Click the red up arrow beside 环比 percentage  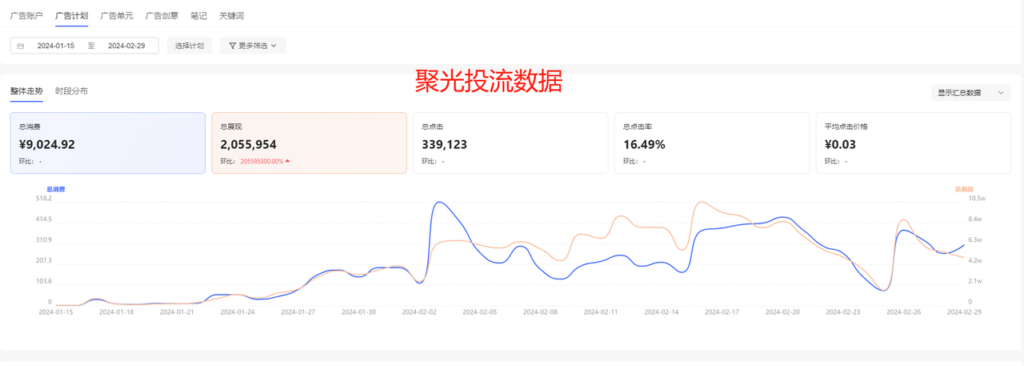pos(287,161)
